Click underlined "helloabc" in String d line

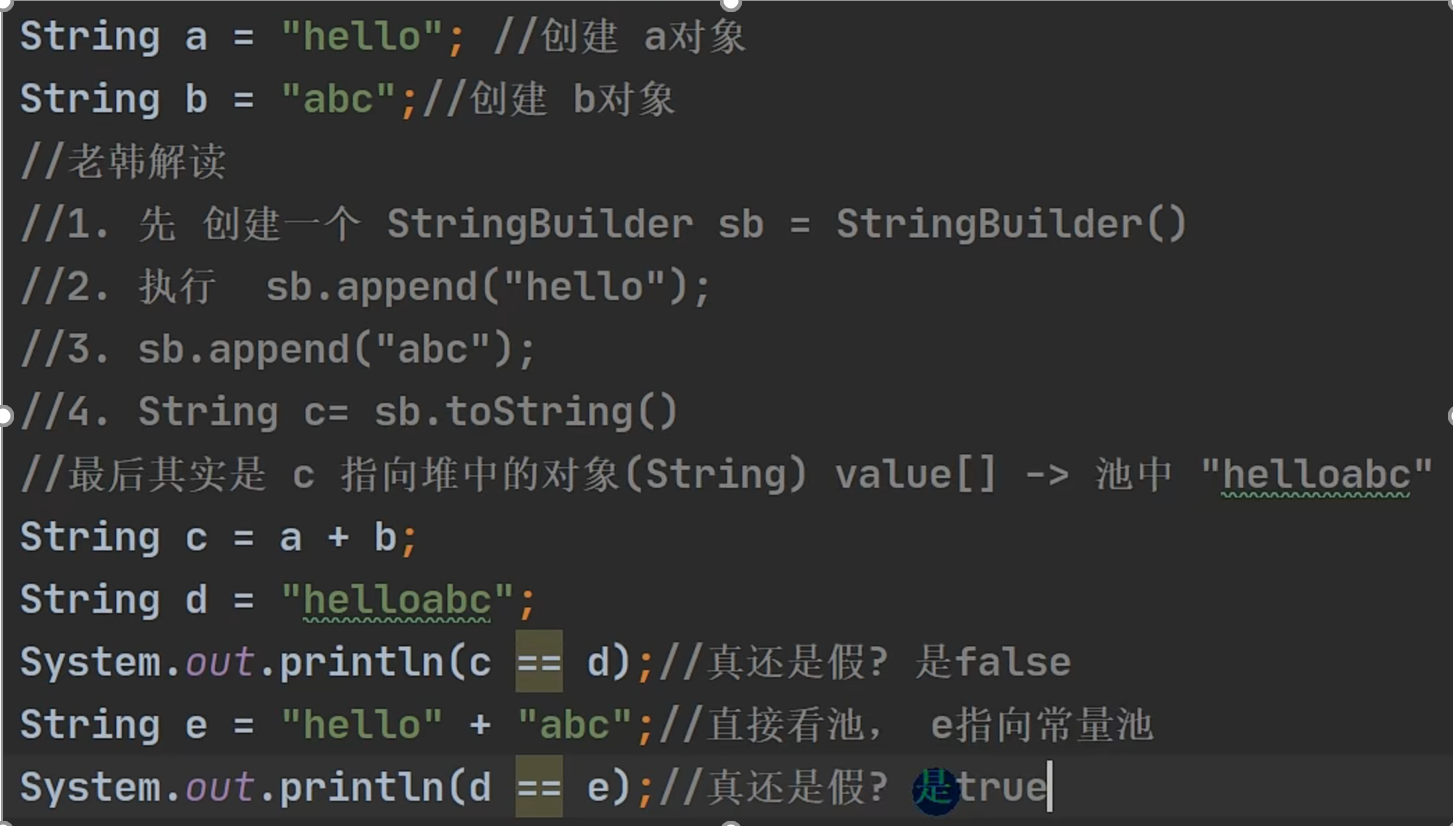398,601
